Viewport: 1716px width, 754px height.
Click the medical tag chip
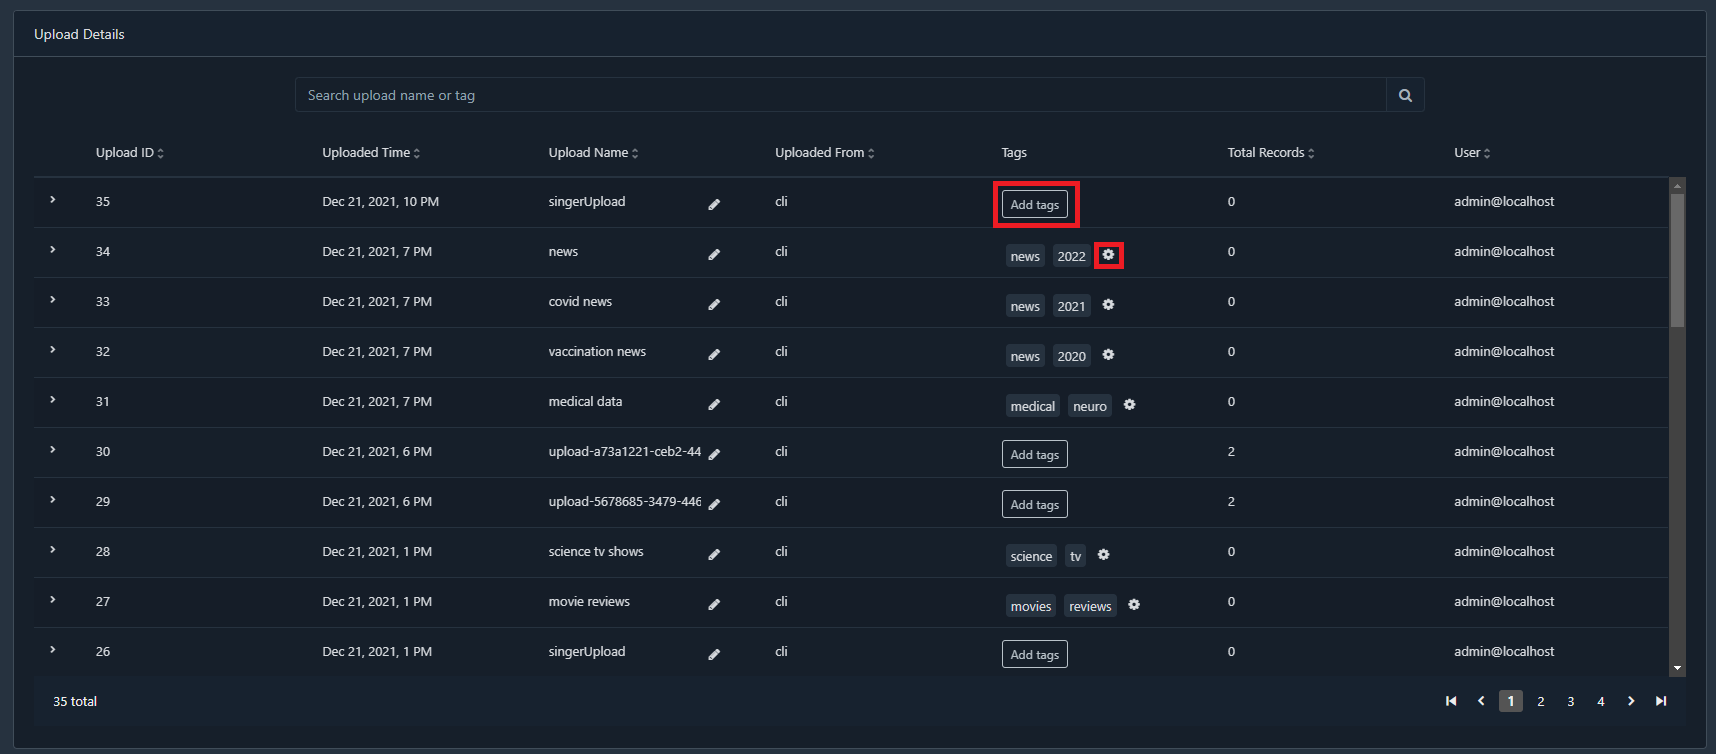click(1032, 406)
